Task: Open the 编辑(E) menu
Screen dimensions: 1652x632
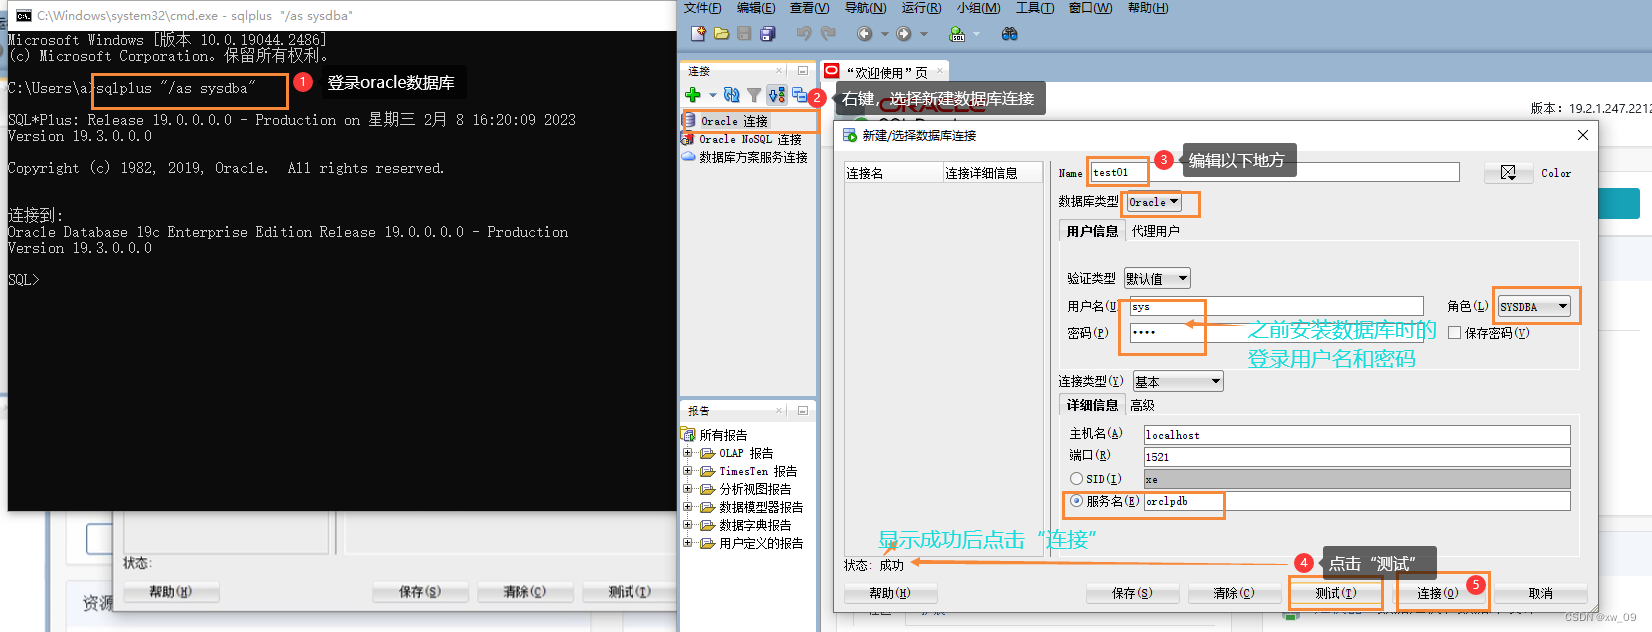Action: click(x=756, y=8)
